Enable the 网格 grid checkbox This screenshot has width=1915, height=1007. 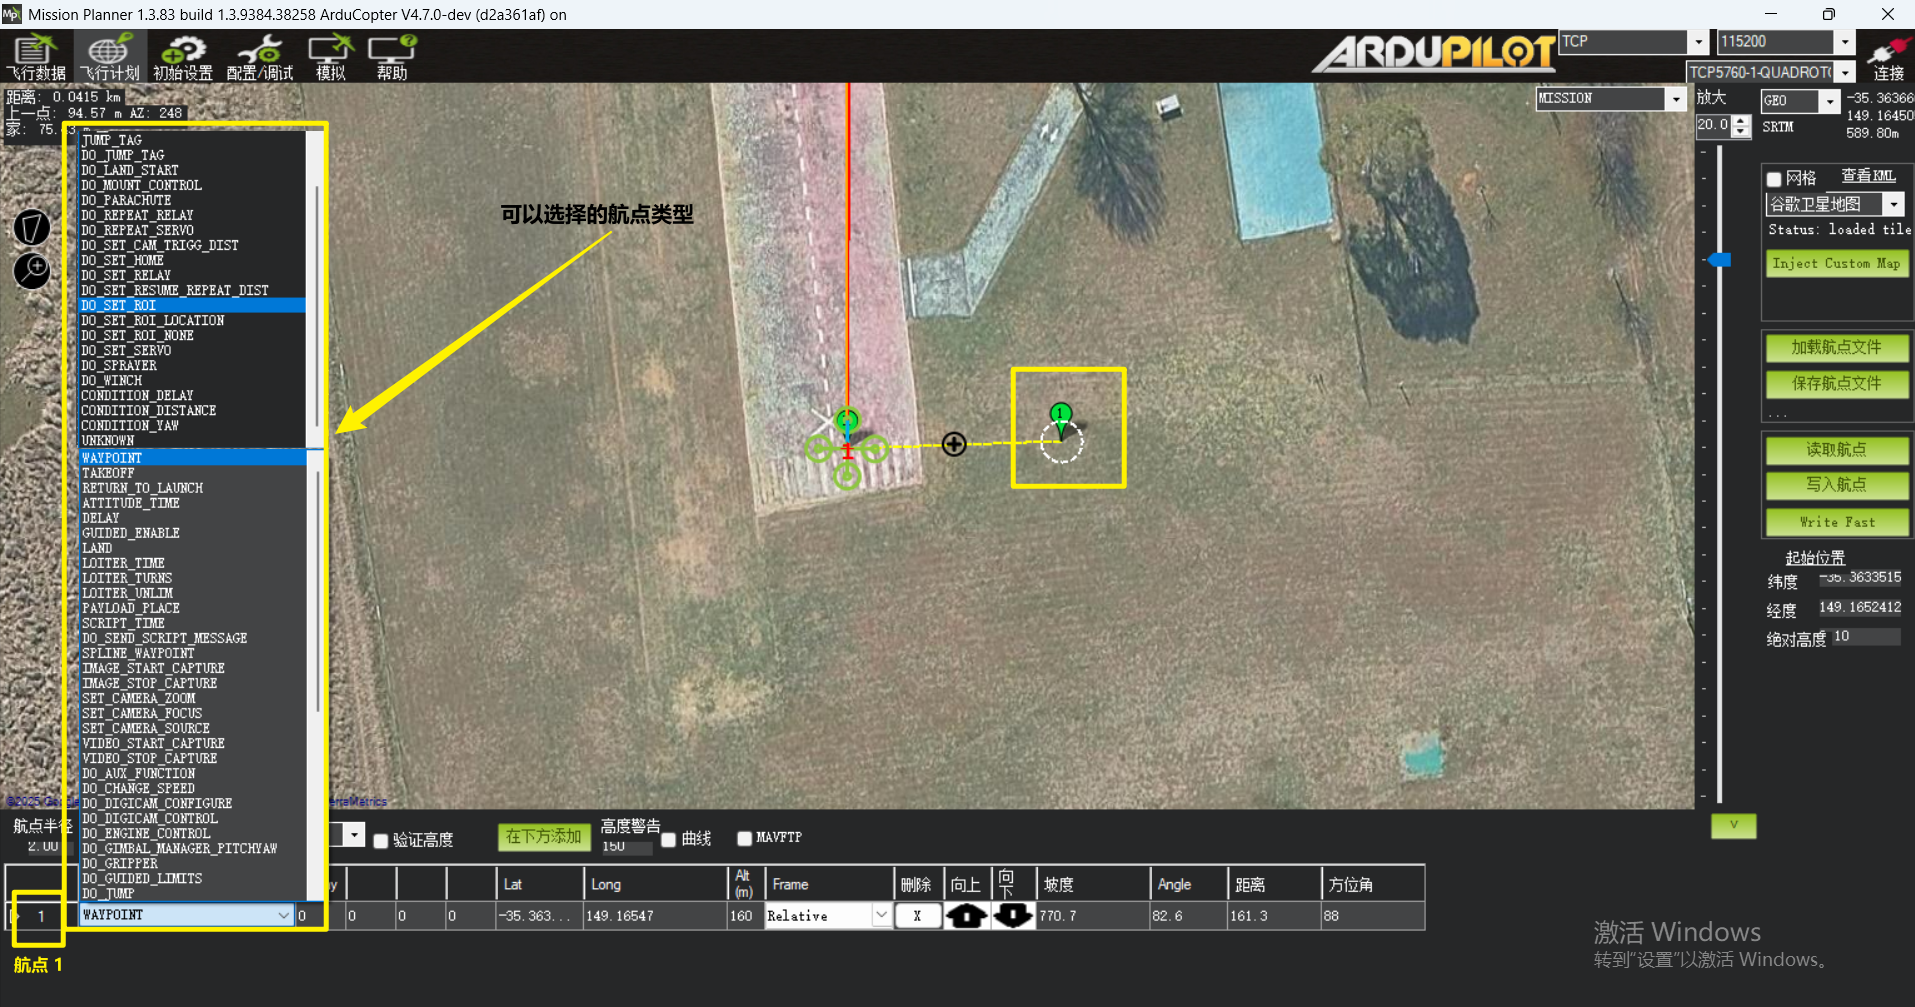click(x=1775, y=179)
